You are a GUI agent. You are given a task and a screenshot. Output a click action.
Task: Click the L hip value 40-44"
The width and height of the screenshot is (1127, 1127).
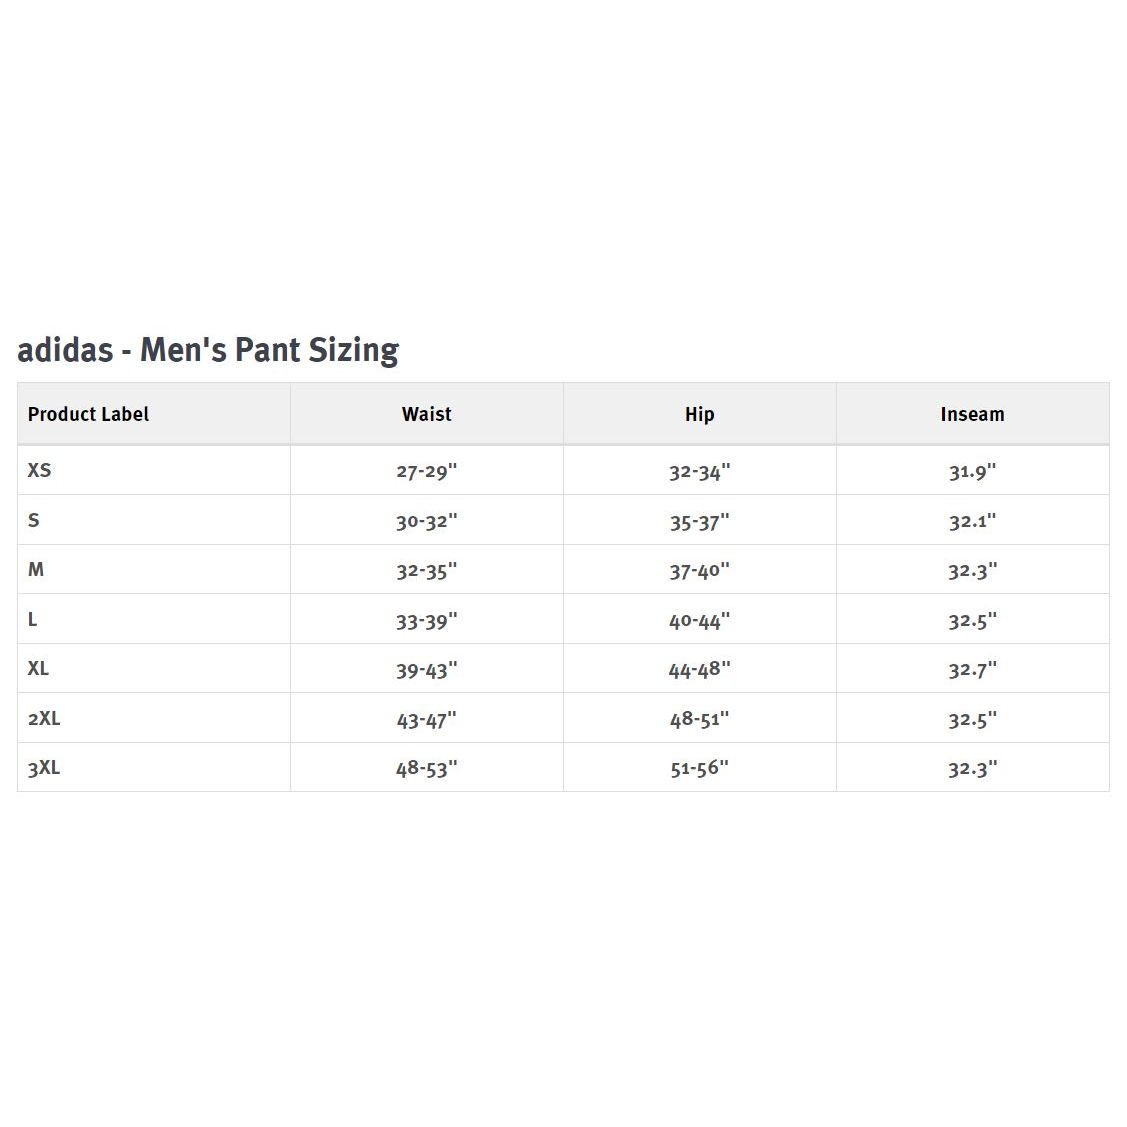[699, 620]
